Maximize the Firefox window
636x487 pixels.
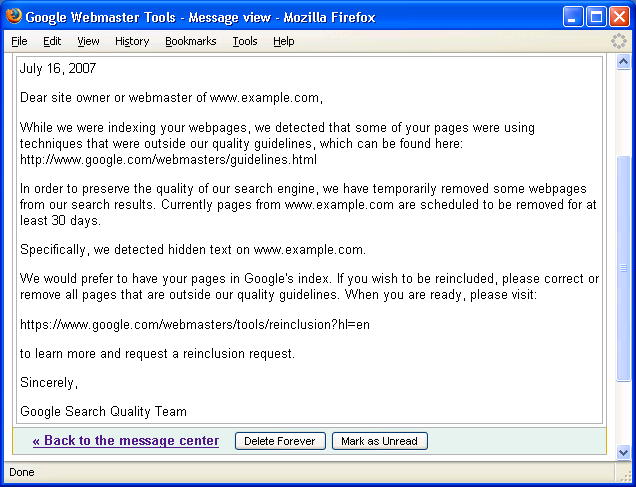coord(596,17)
